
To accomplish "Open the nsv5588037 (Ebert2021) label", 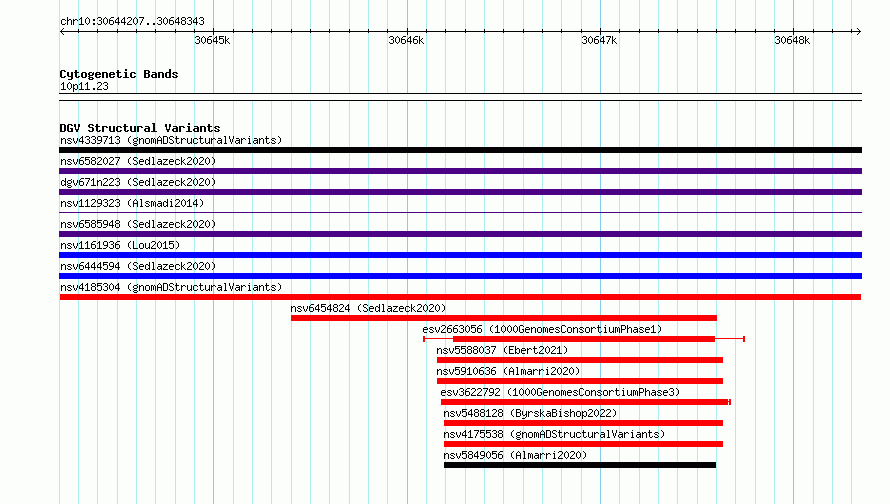I will (502, 350).
